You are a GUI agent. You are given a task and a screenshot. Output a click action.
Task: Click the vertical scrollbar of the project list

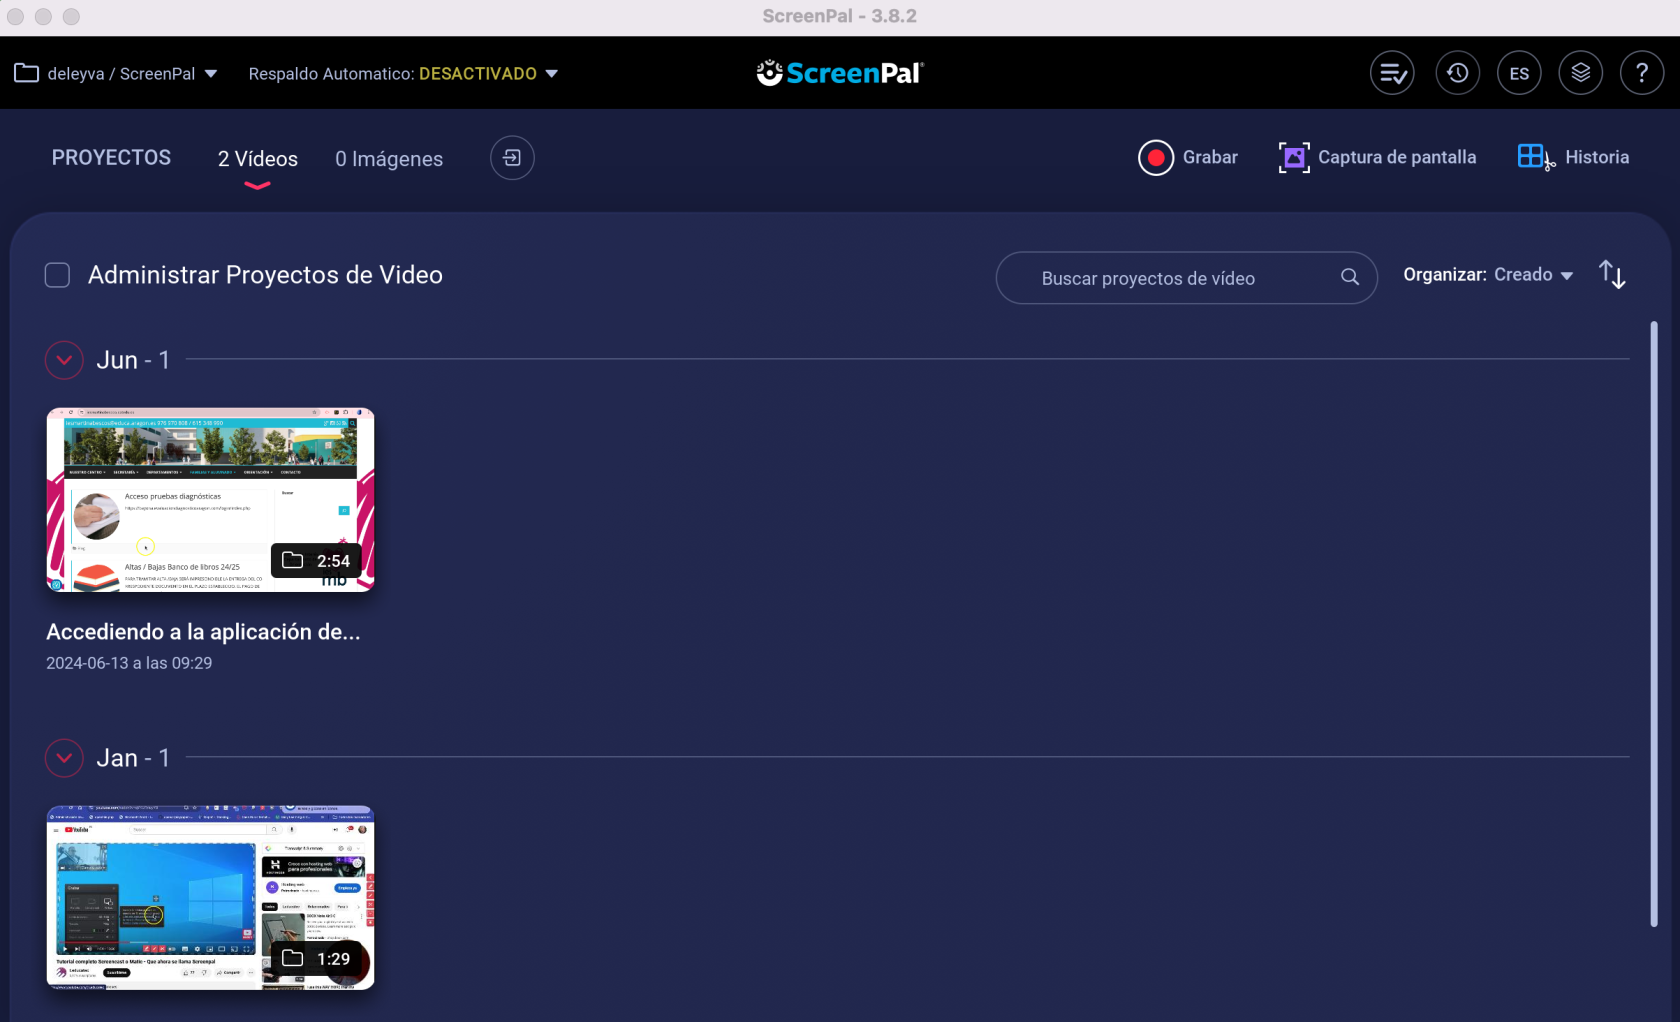[x=1654, y=625]
